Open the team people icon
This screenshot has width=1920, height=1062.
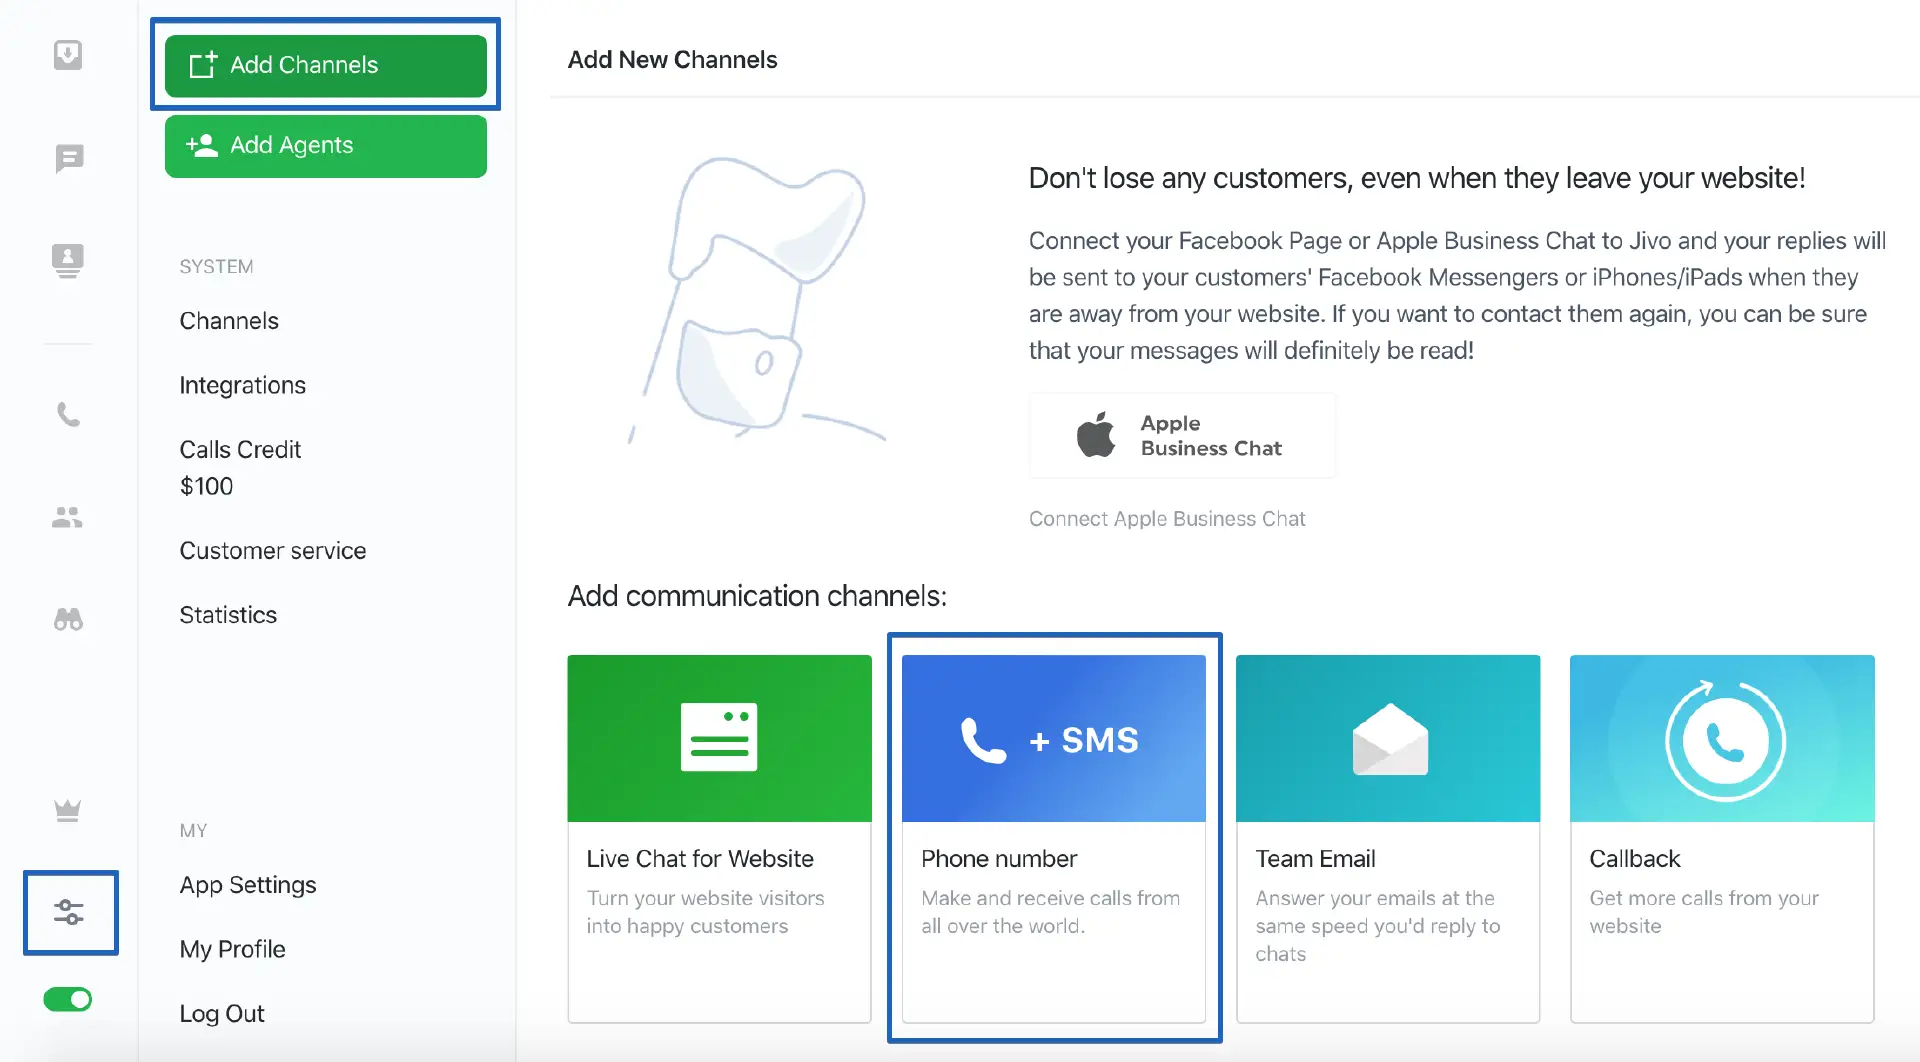pyautogui.click(x=67, y=517)
